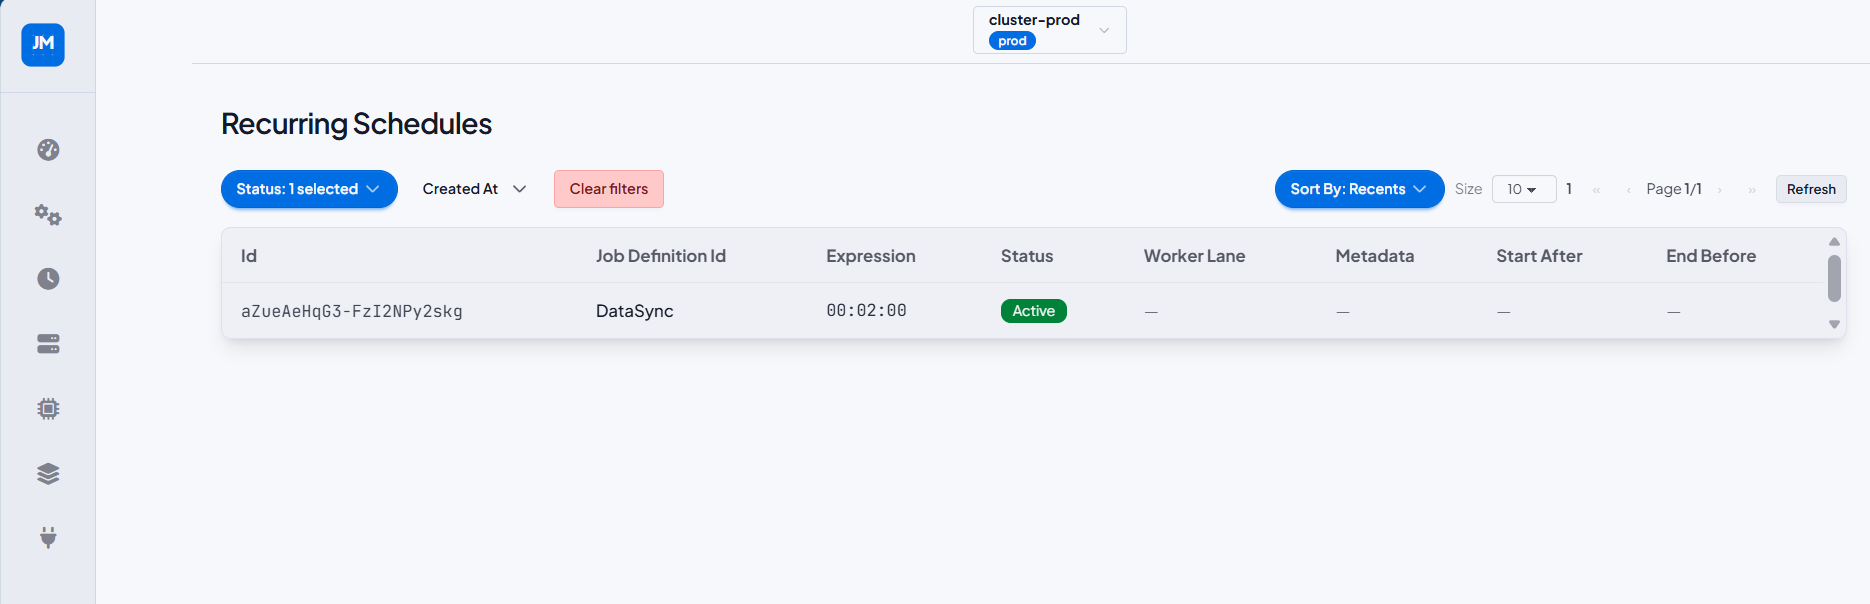Click the table scrollbar down arrow

coord(1834,324)
